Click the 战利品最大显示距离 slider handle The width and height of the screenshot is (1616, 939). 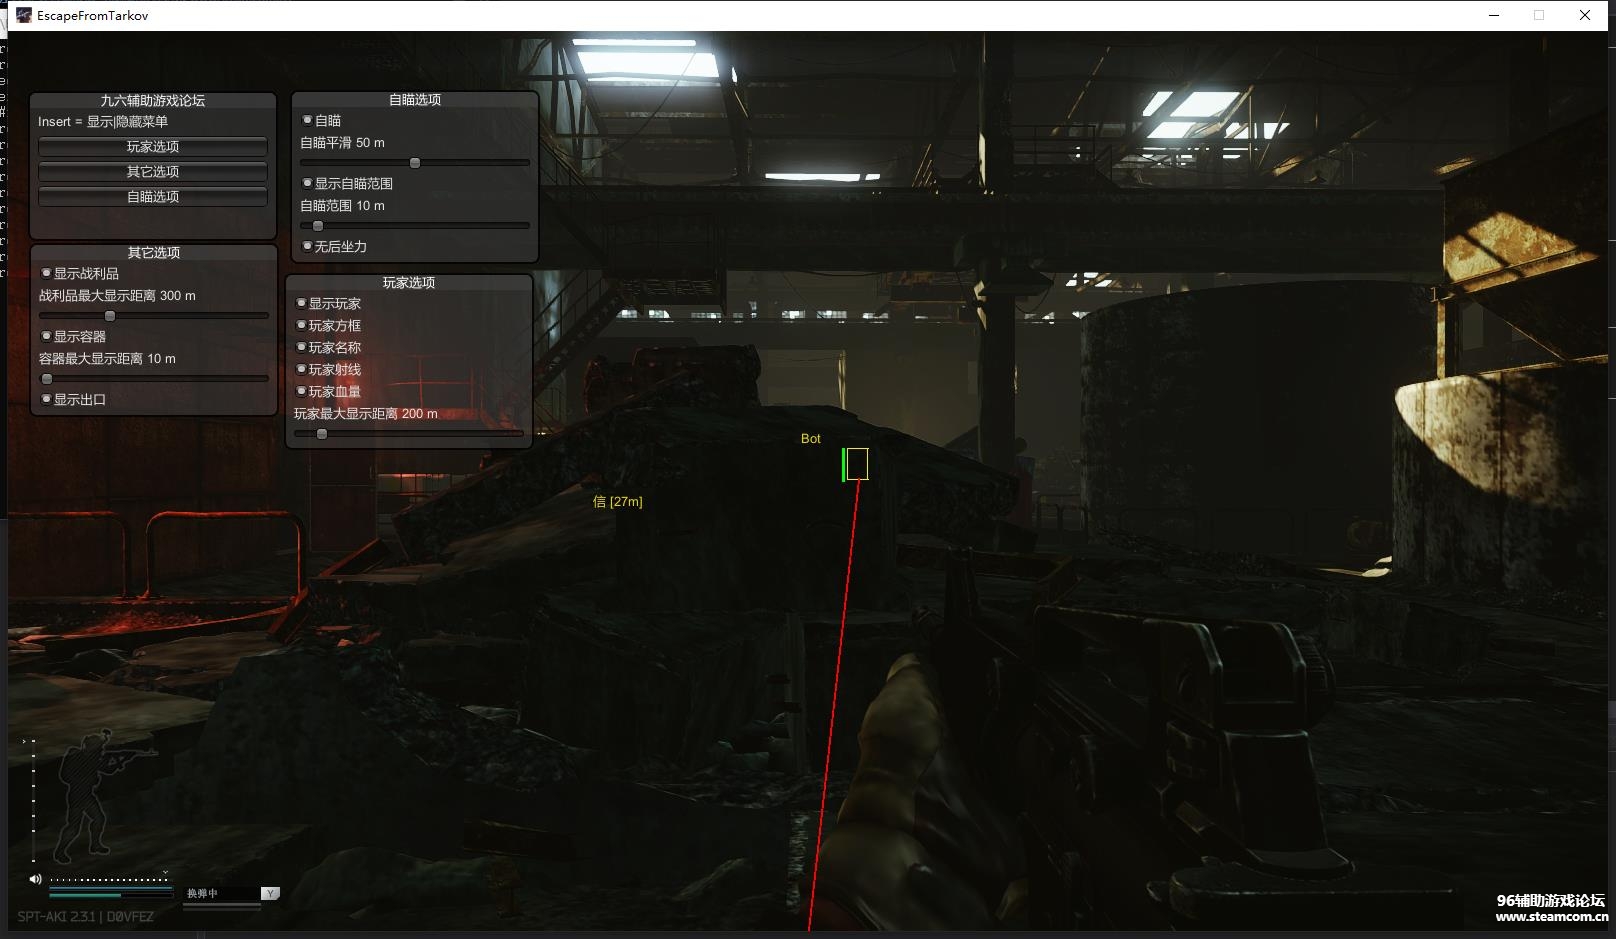(x=110, y=316)
